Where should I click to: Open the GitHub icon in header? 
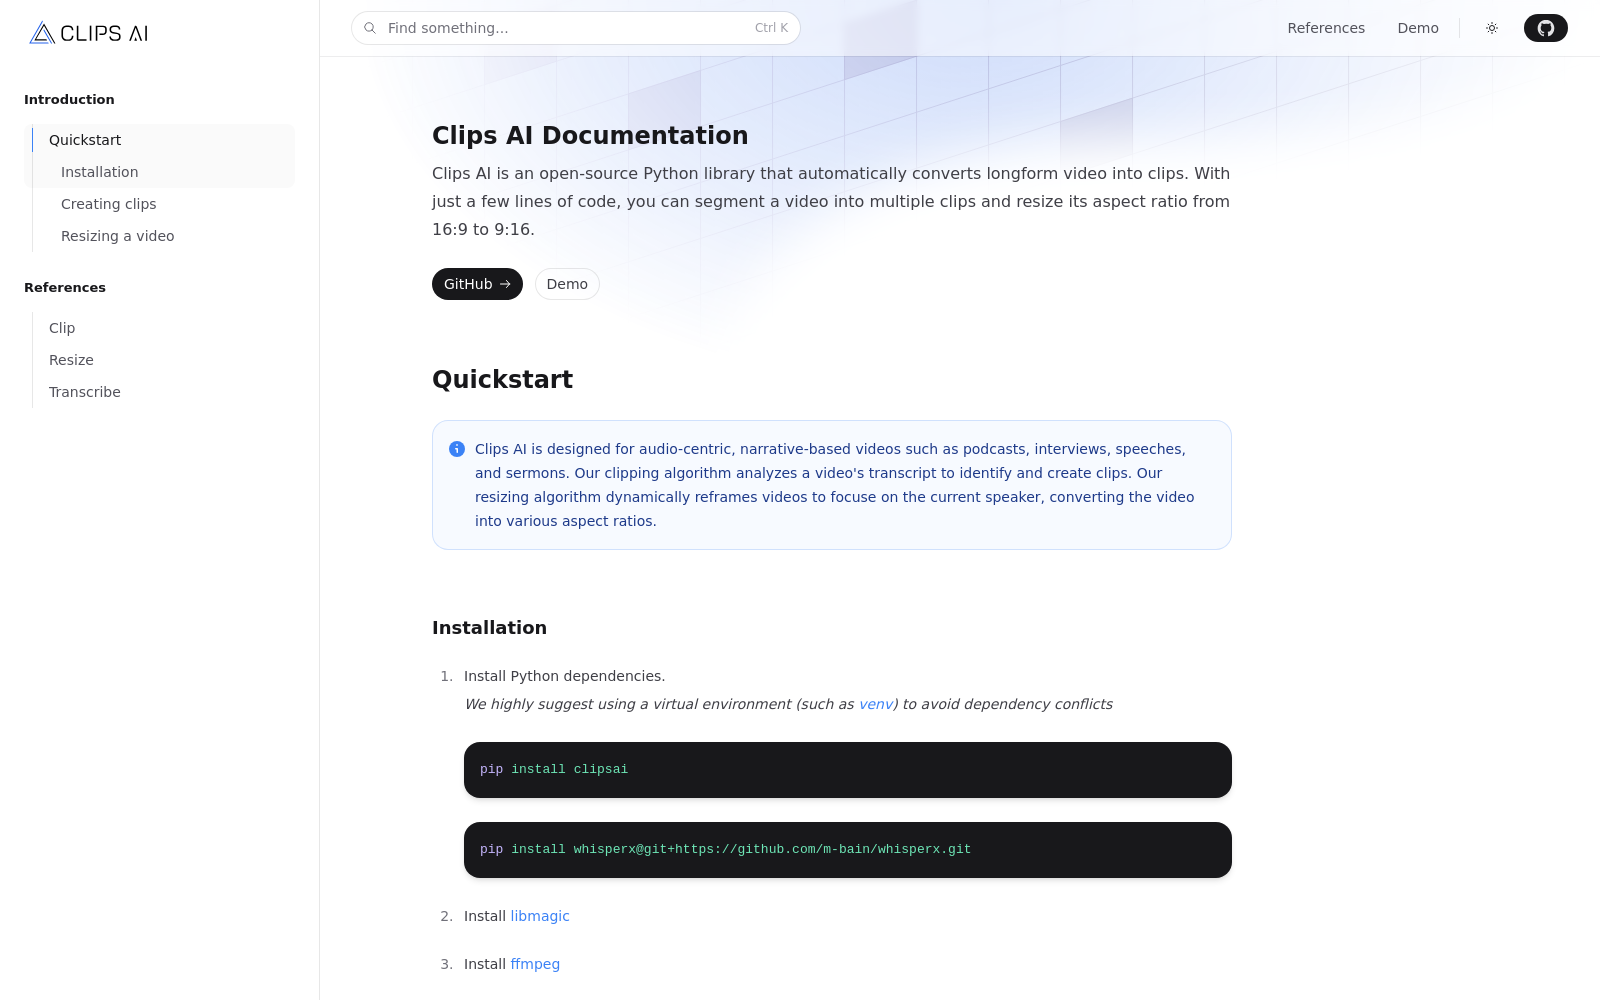(x=1546, y=28)
